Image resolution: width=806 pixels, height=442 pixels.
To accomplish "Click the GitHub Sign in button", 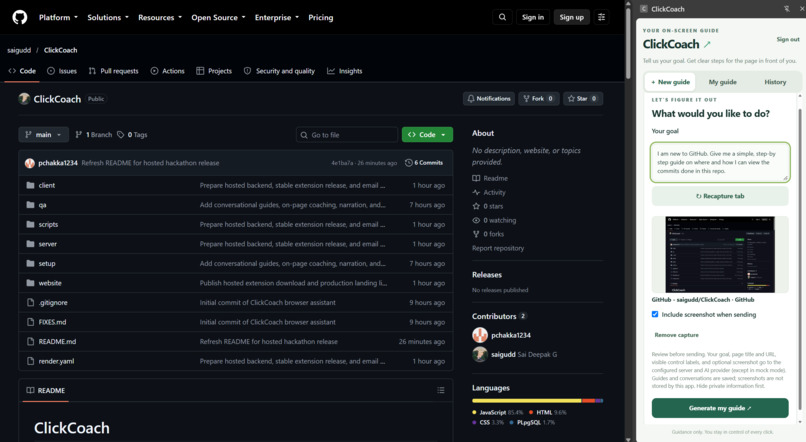I will pyautogui.click(x=533, y=17).
